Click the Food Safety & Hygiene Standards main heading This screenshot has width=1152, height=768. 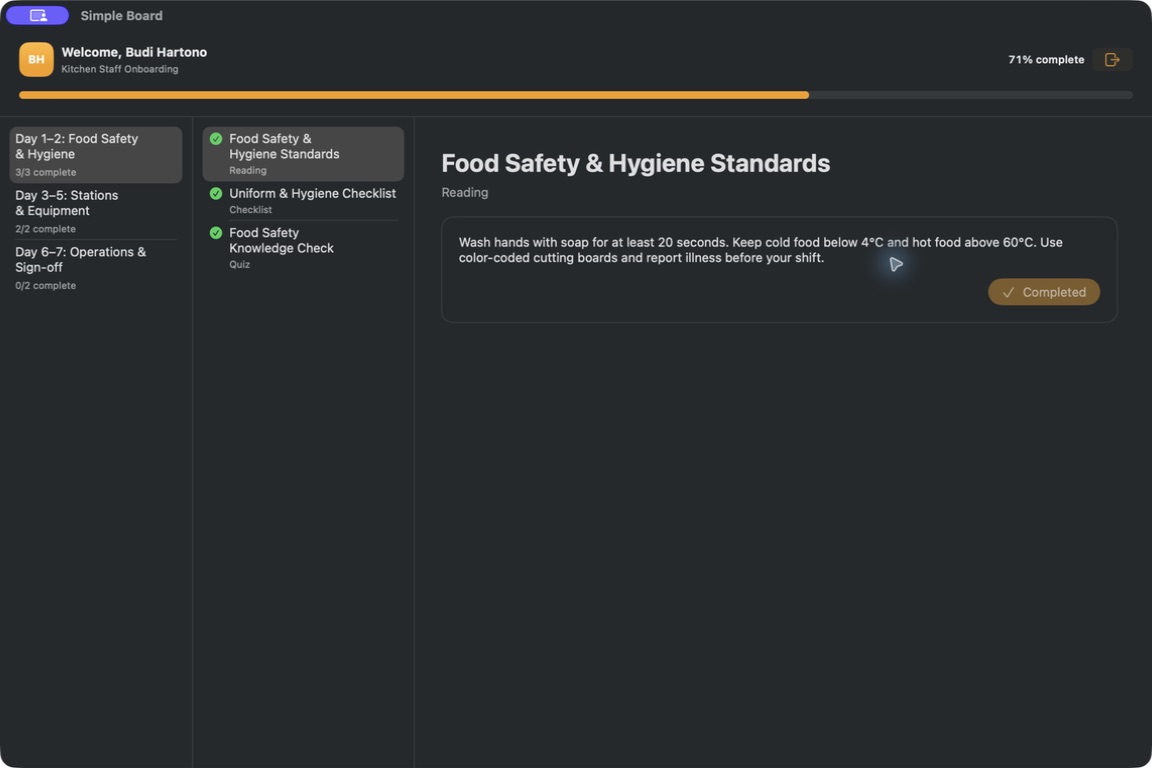636,163
